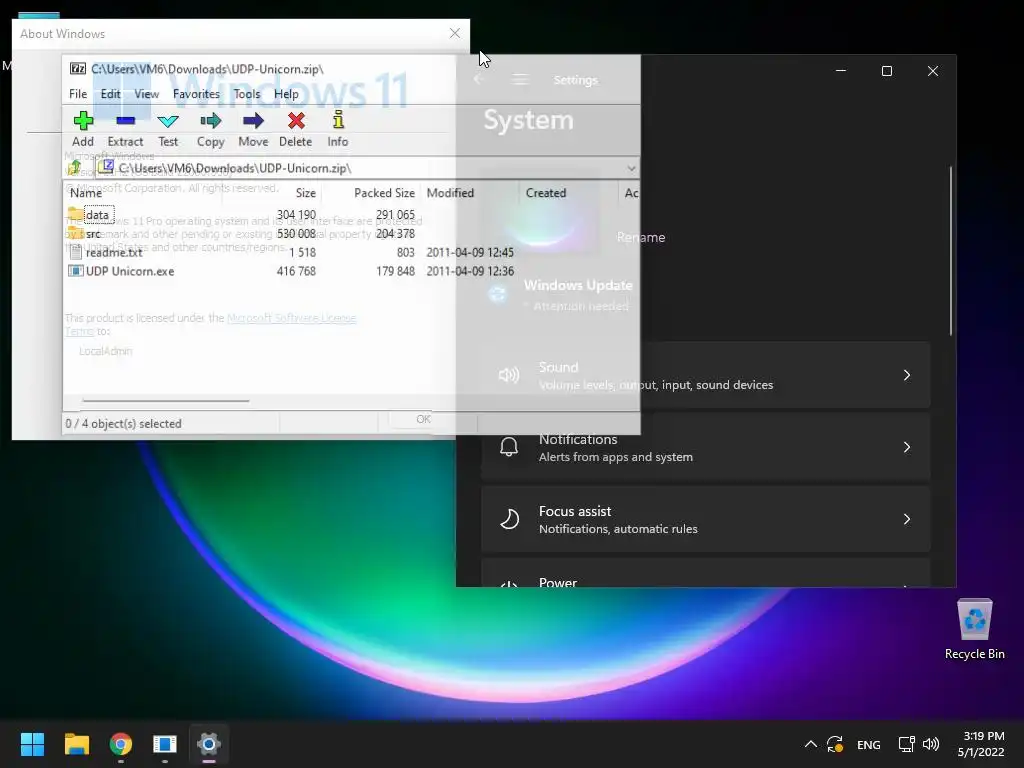The width and height of the screenshot is (1024, 768).
Task: Select the readme.txt file icon
Action: (x=76, y=252)
